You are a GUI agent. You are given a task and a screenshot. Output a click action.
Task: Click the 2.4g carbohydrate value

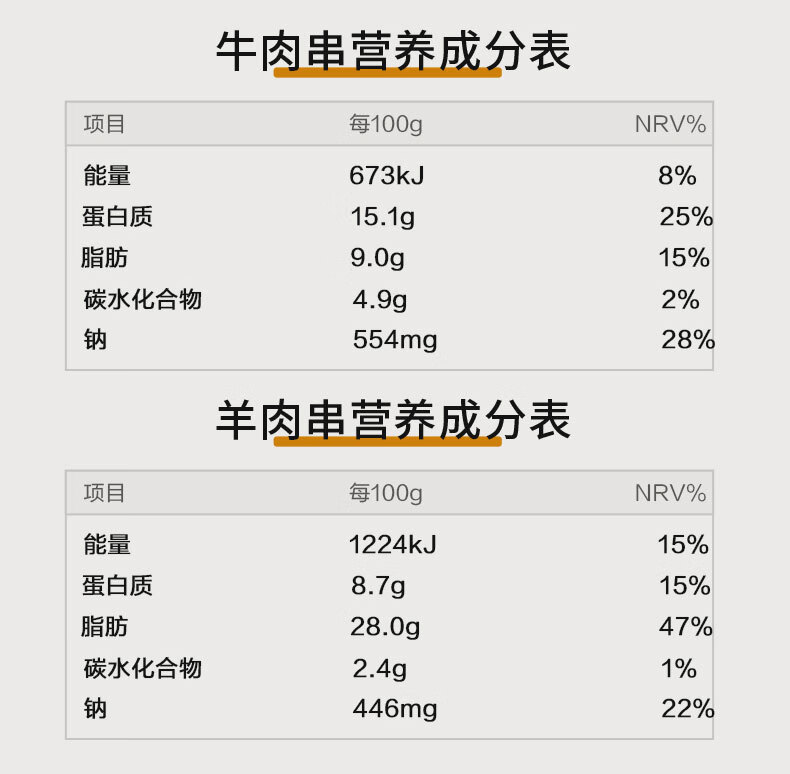(x=379, y=669)
